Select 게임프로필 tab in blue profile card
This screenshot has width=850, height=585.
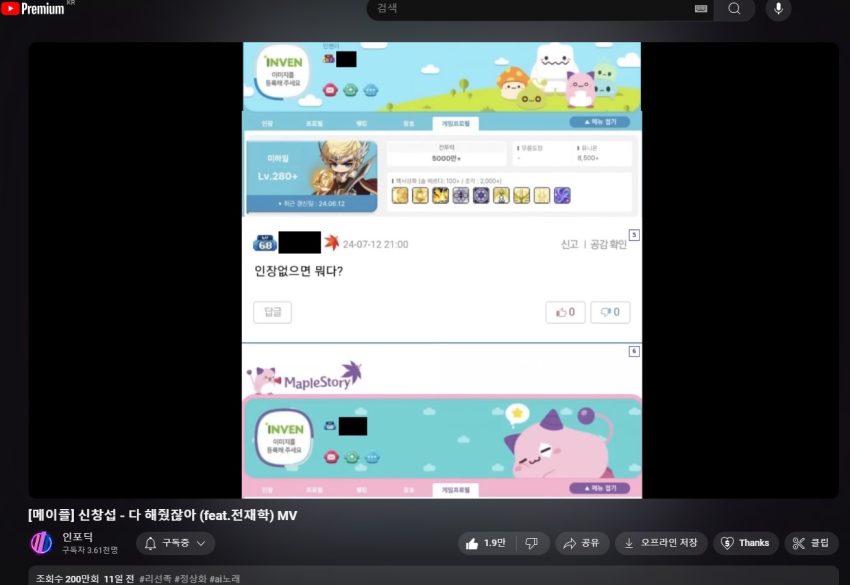455,124
